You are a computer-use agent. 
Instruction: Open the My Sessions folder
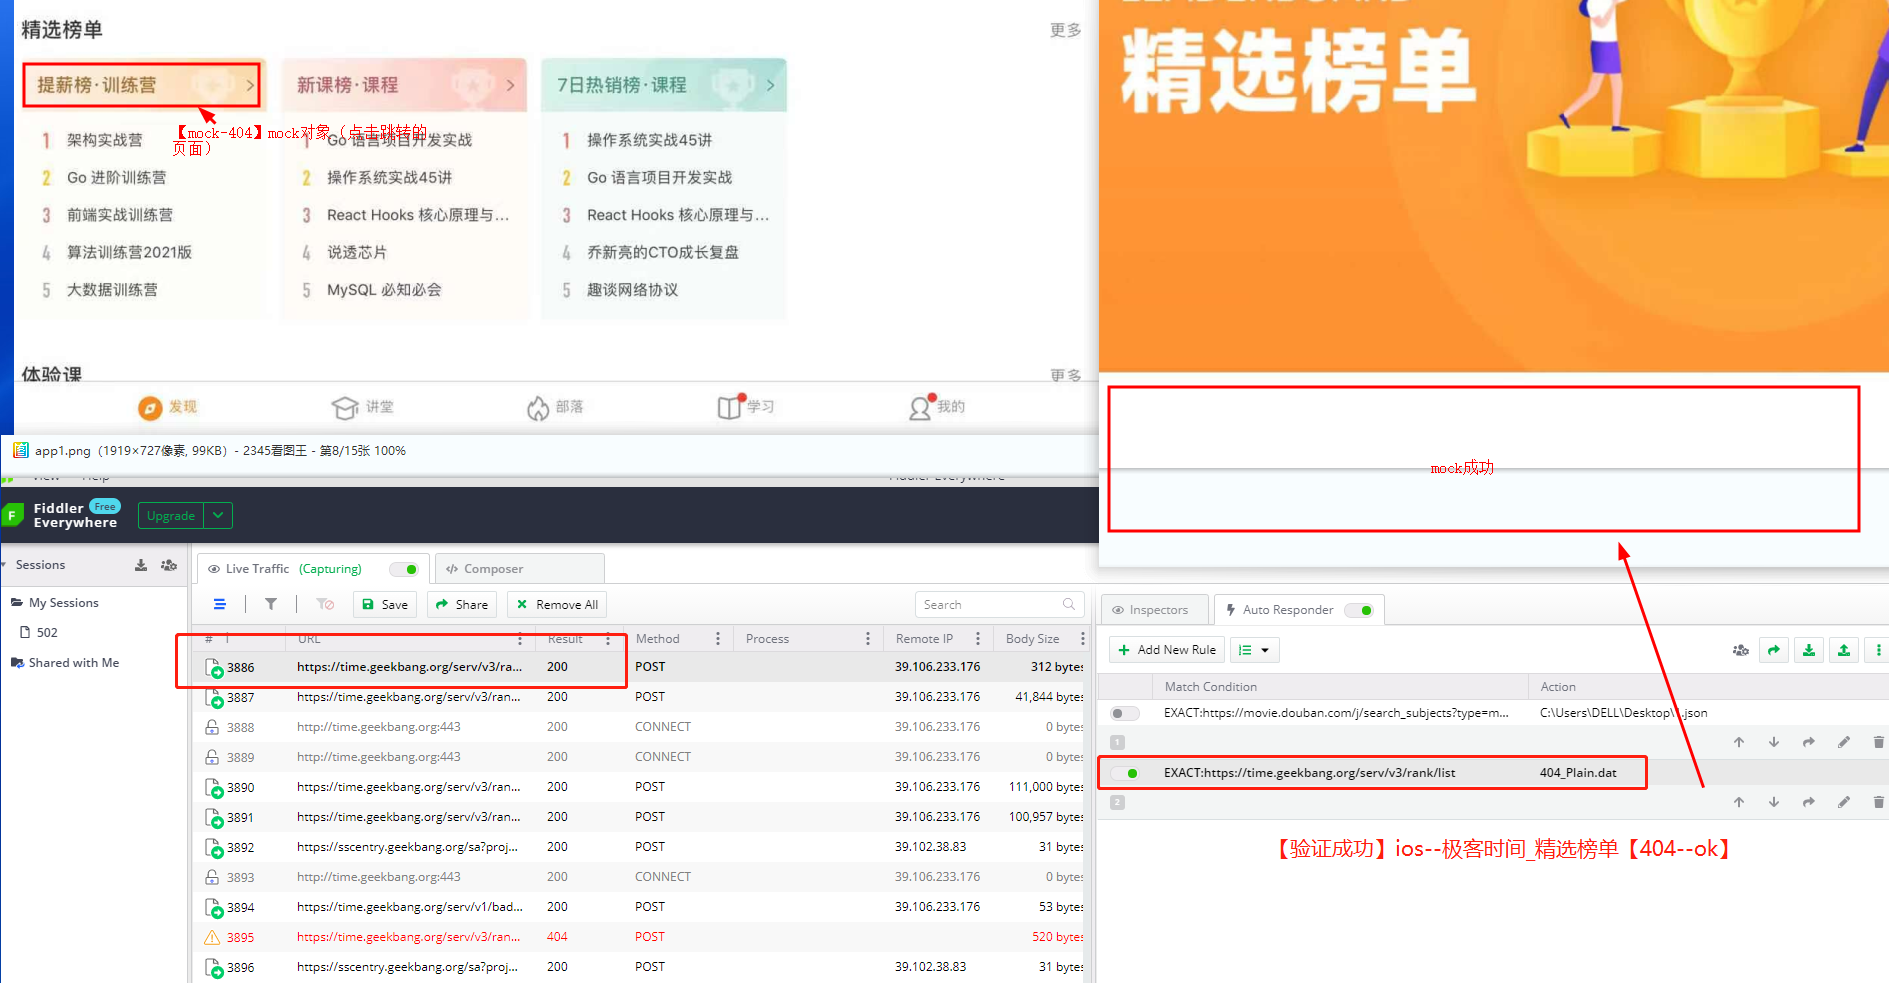coord(55,603)
